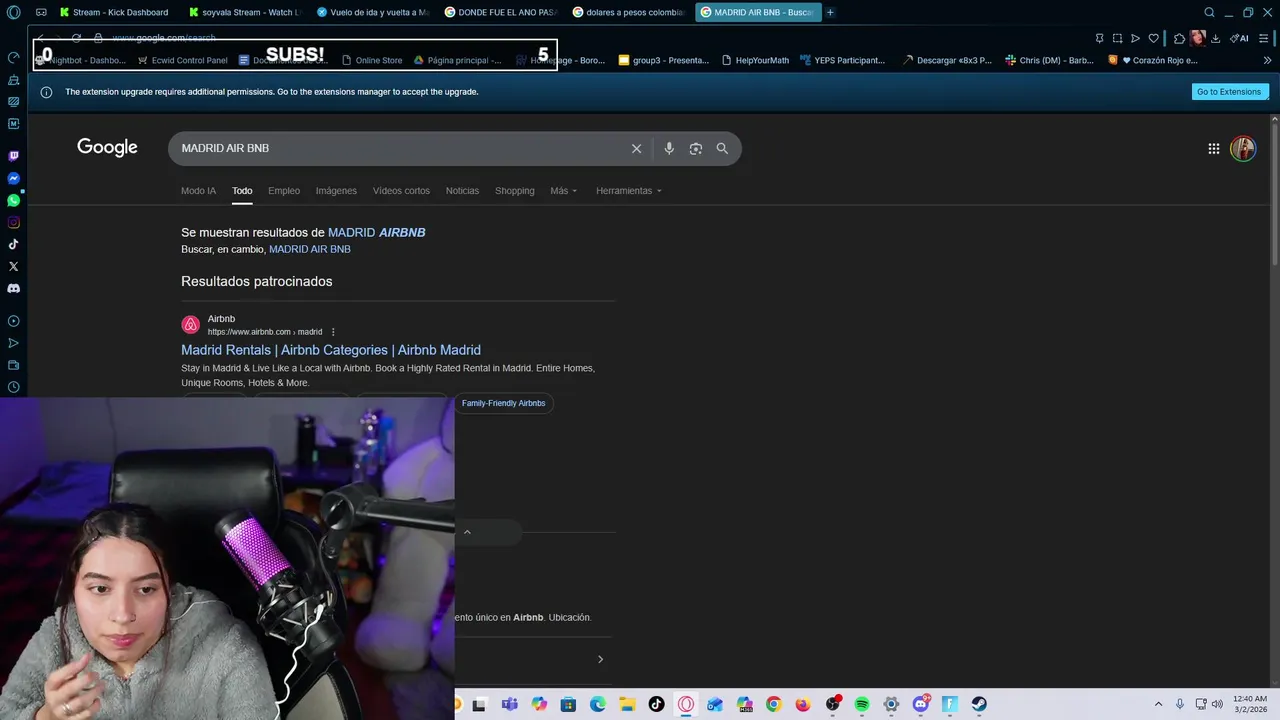1280x720 pixels.
Task: Collapse the section with the up chevron
Action: point(467,532)
